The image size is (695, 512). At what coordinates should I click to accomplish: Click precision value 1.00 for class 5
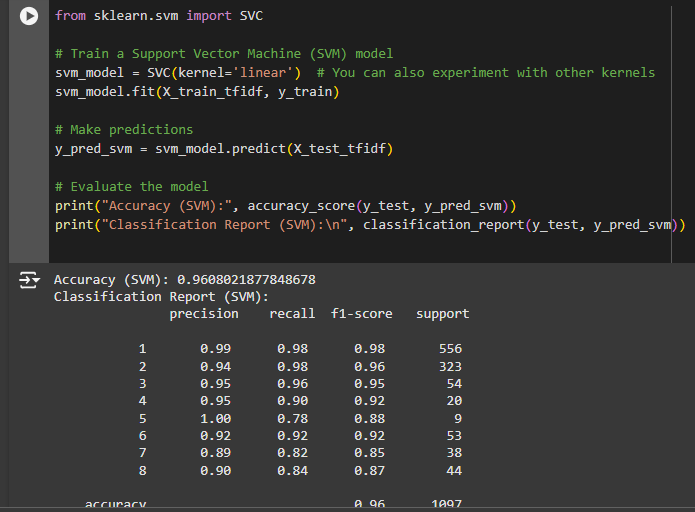tap(215, 418)
